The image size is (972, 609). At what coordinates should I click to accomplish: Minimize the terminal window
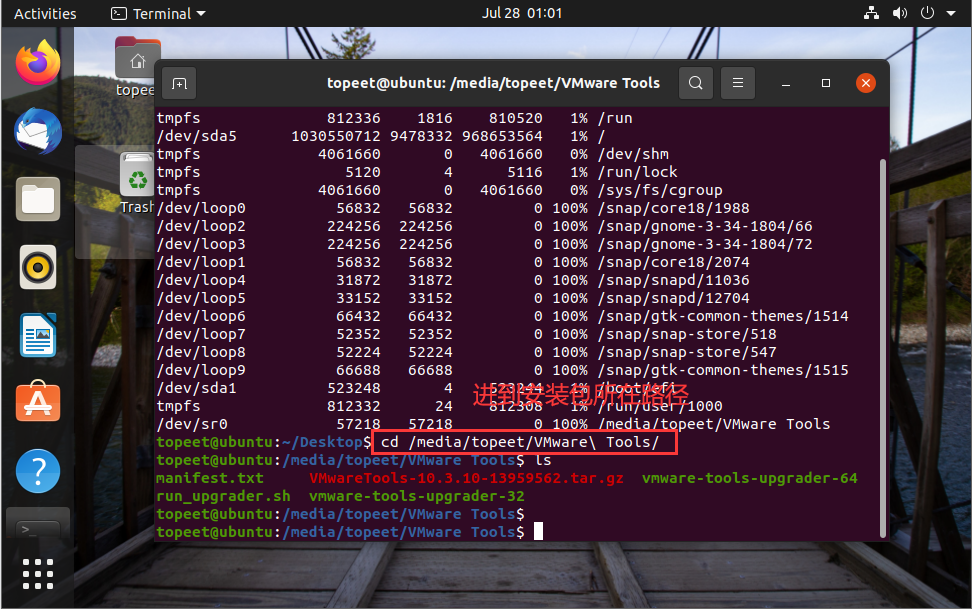tap(786, 83)
